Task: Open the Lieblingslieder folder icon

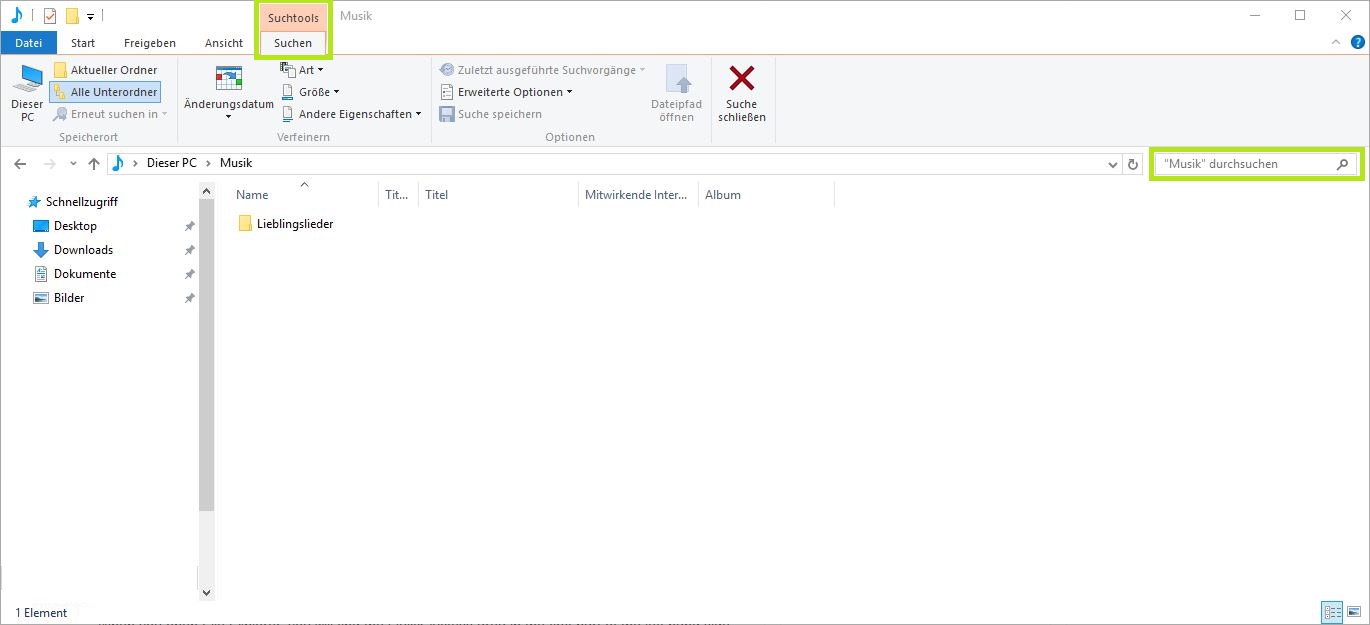Action: [245, 224]
